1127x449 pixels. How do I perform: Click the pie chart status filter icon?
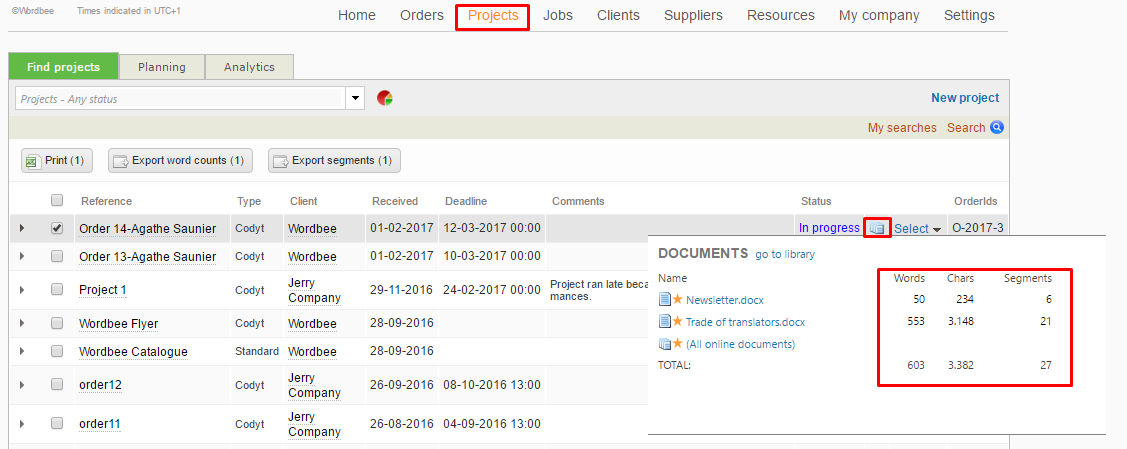[x=384, y=98]
